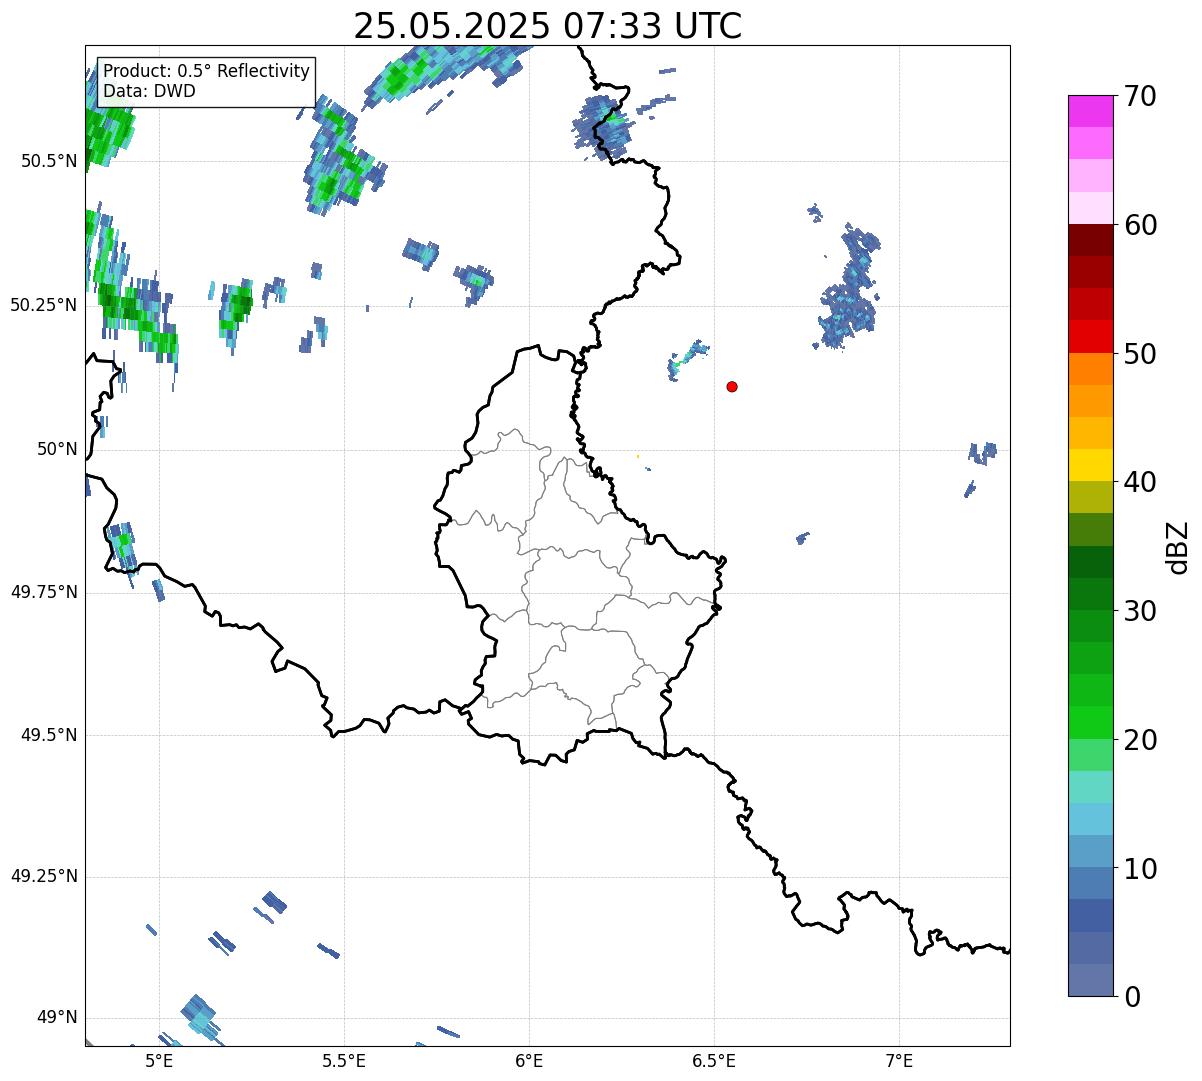Click the "5.5°E" longitude label

(344, 1060)
